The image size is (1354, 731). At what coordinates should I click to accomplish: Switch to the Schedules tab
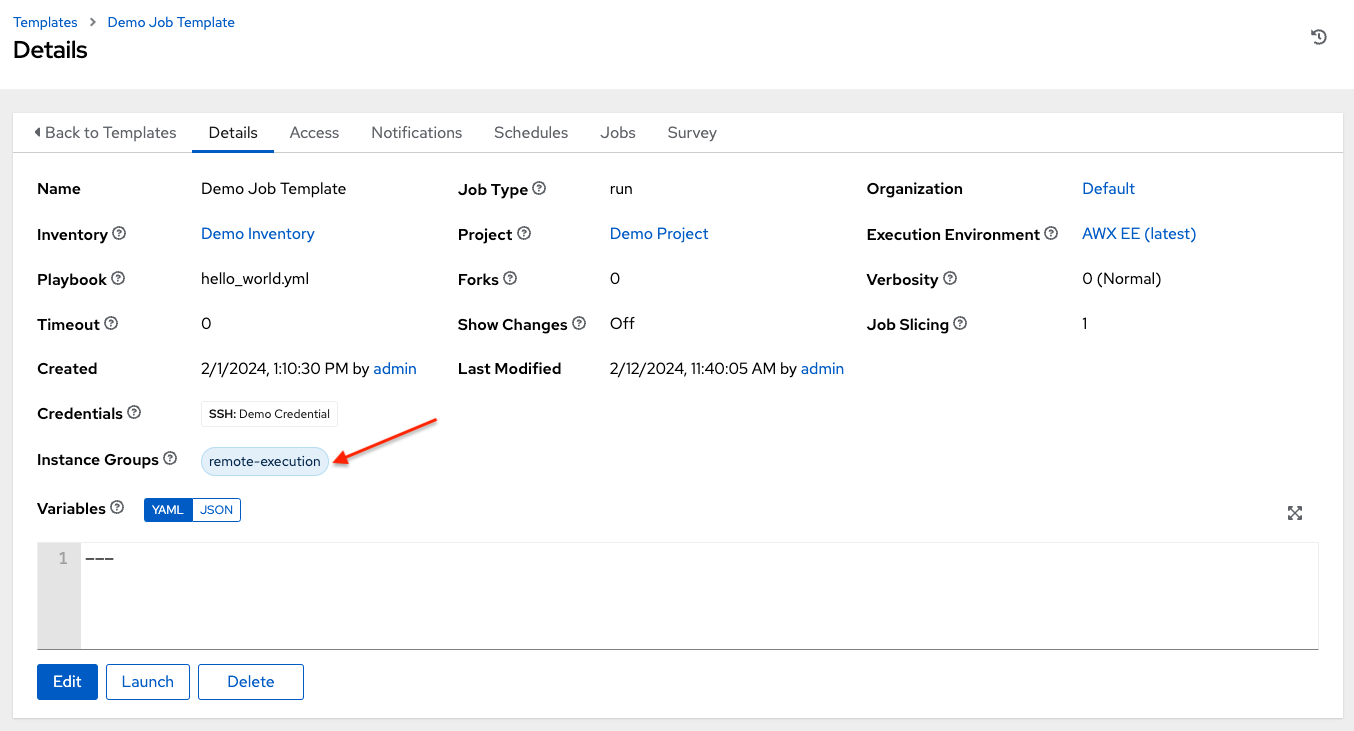tap(531, 132)
